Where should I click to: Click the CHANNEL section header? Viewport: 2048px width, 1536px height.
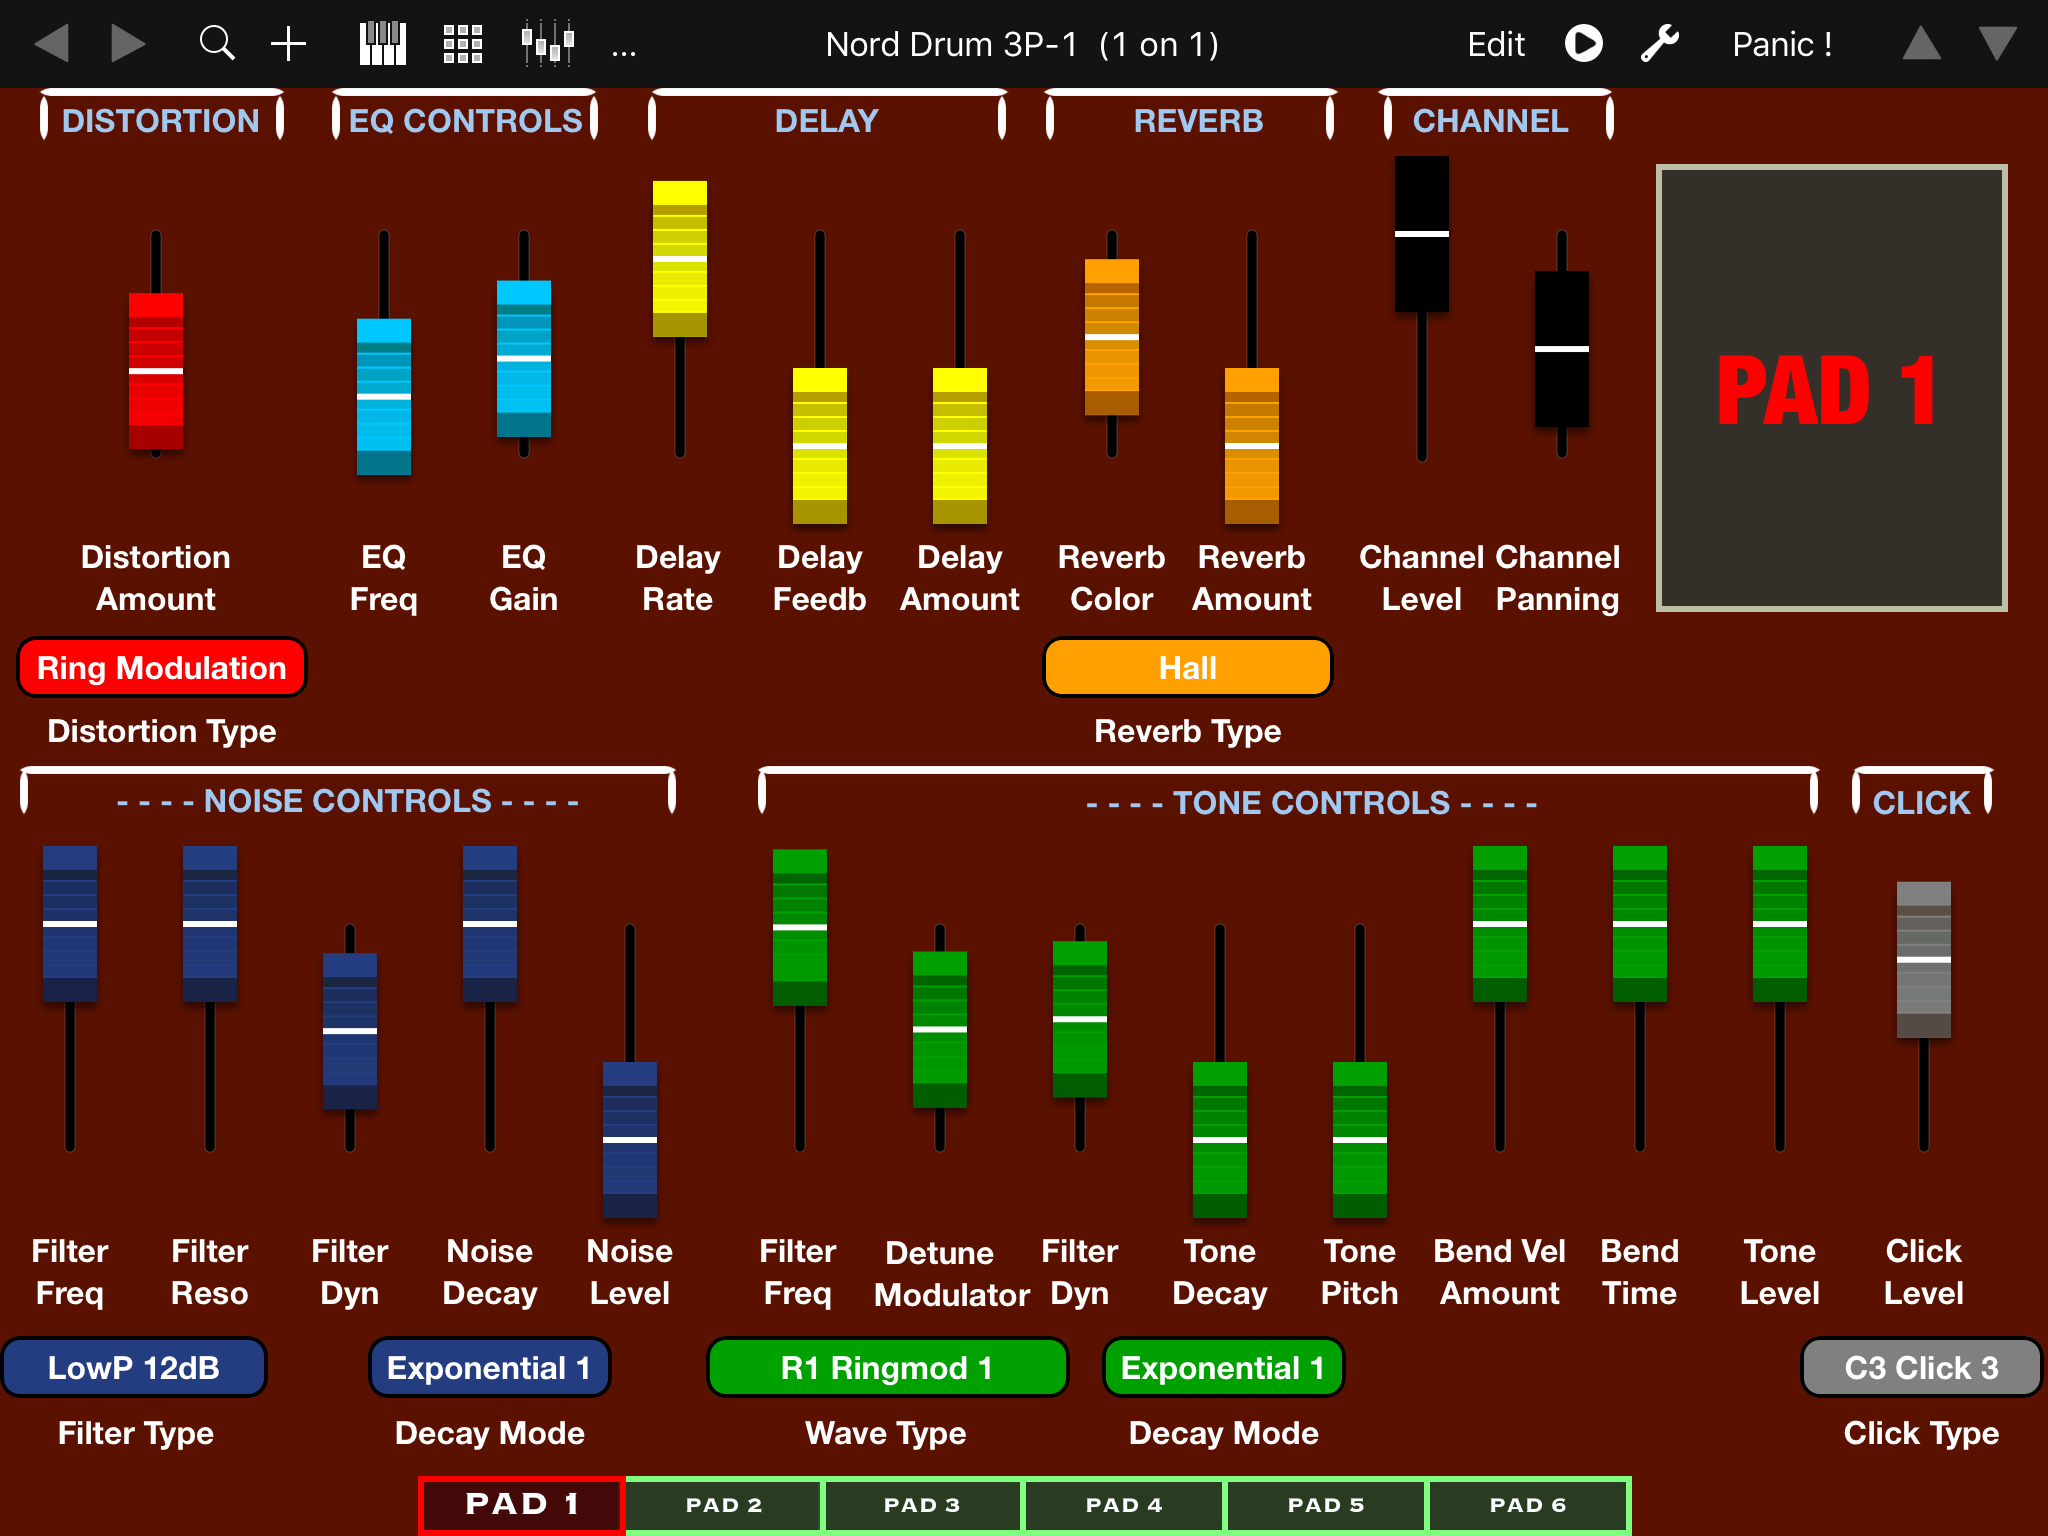pos(1490,121)
